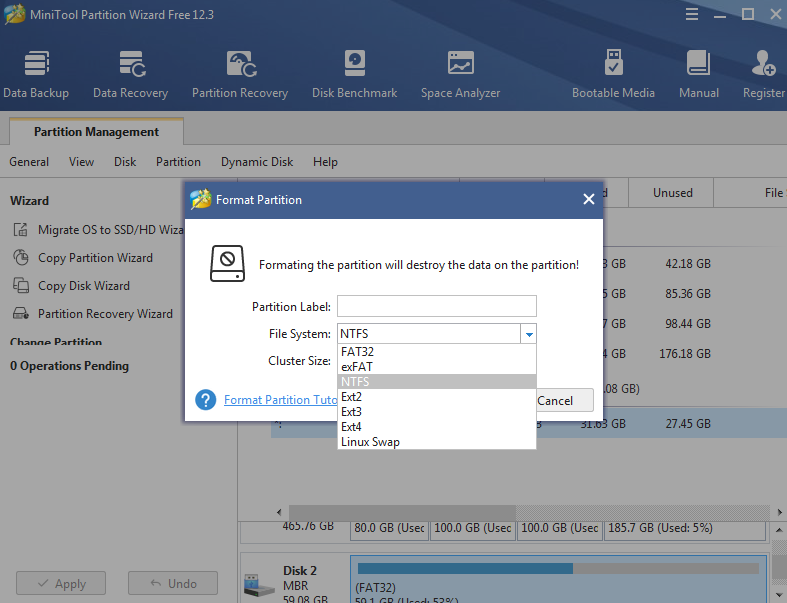Screen dimensions: 787x603
Task: Launch the Data Recovery tool
Action: (130, 74)
